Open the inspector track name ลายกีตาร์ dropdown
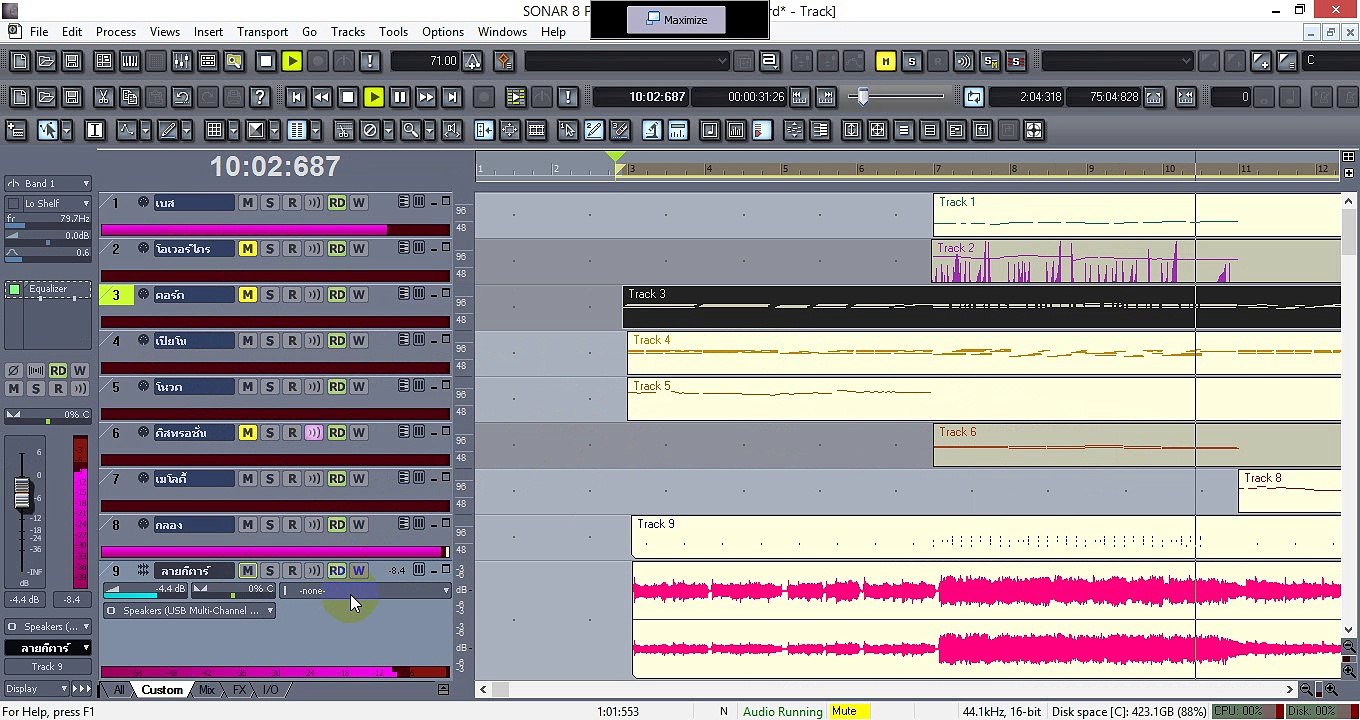This screenshot has height=720, width=1360. click(48, 648)
